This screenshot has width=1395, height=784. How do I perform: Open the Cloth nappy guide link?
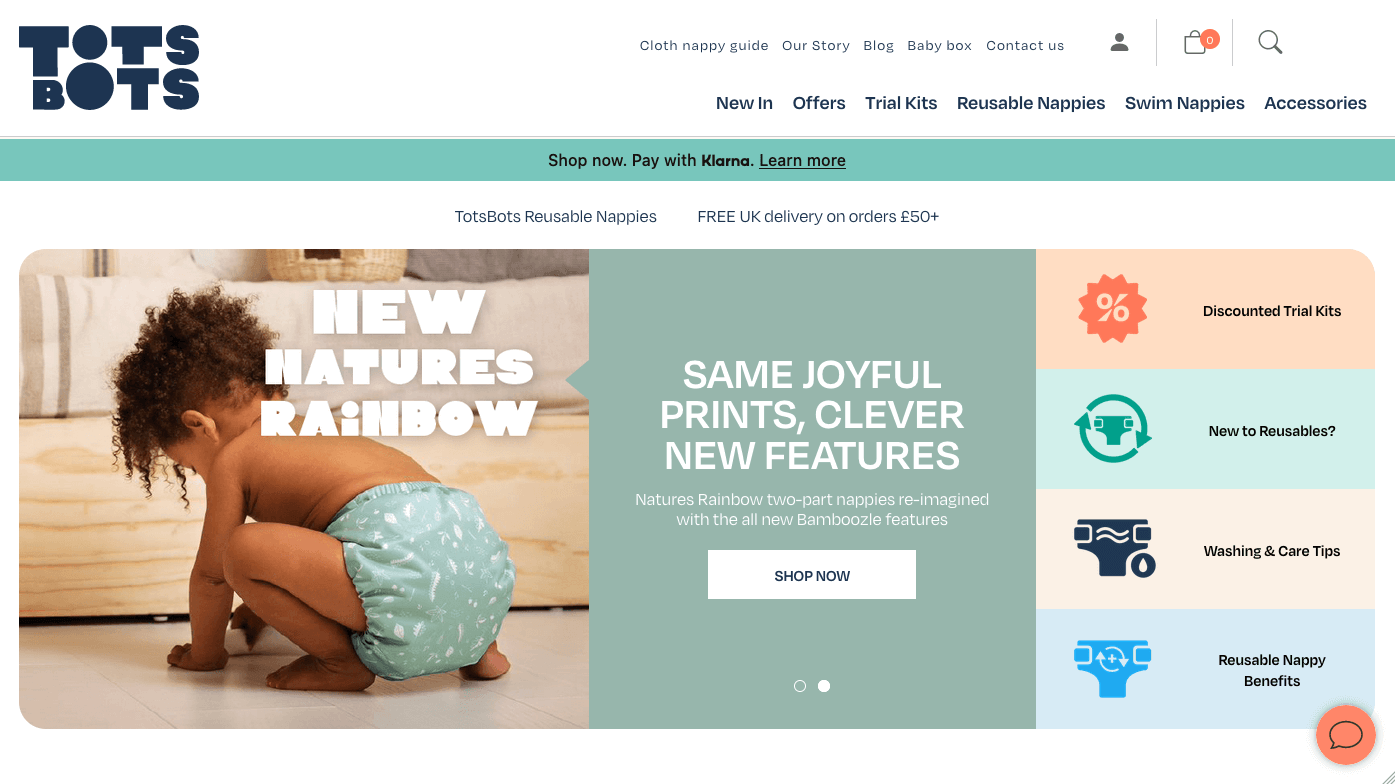pyautogui.click(x=704, y=45)
